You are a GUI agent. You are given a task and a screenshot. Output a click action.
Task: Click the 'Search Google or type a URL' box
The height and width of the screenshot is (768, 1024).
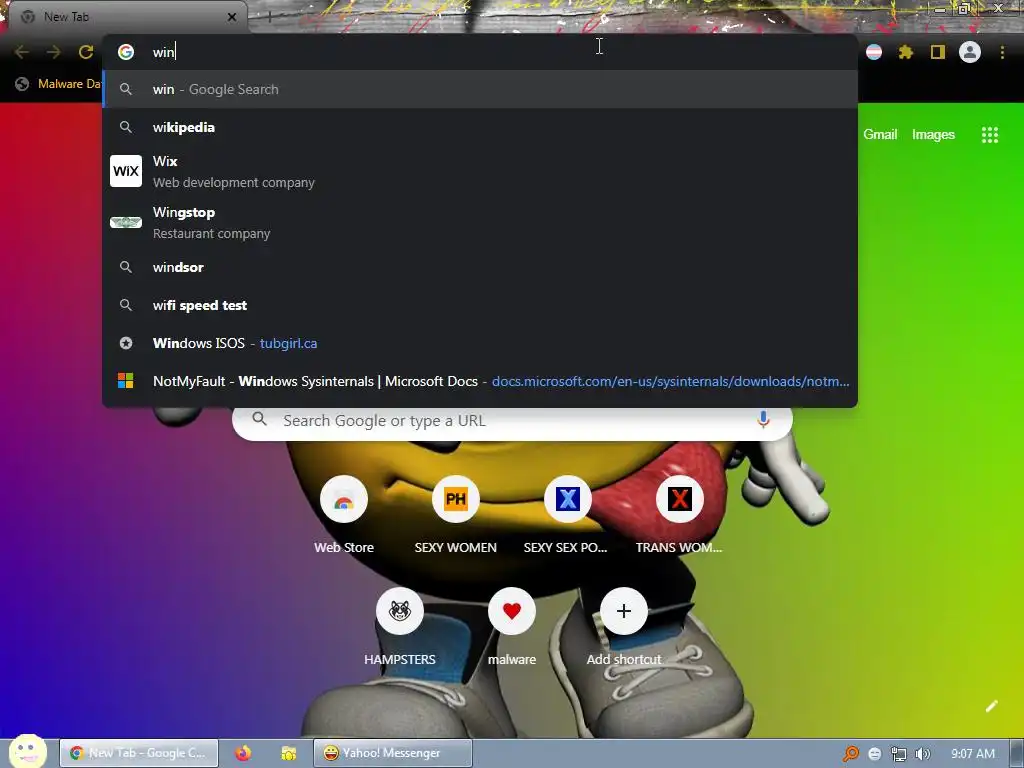(x=512, y=421)
